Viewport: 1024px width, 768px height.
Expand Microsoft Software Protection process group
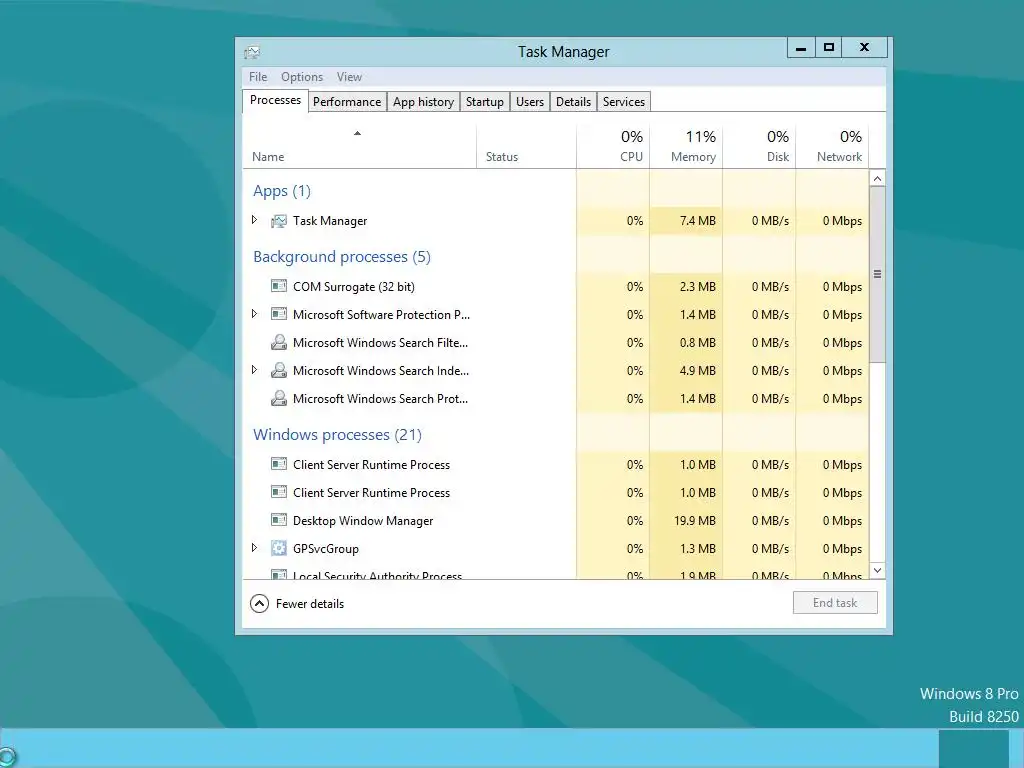[255, 314]
